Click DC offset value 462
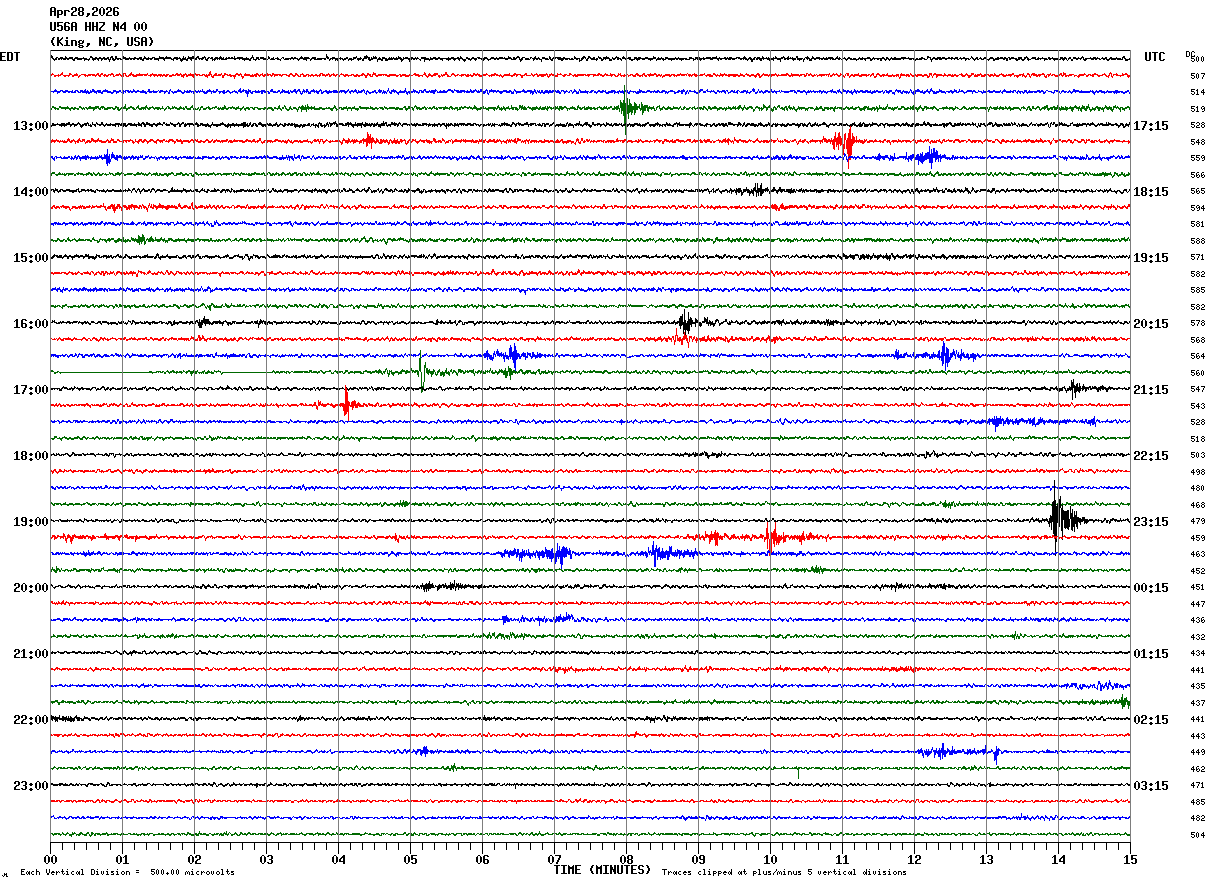Viewport: 1210px width, 886px height. (1197, 769)
